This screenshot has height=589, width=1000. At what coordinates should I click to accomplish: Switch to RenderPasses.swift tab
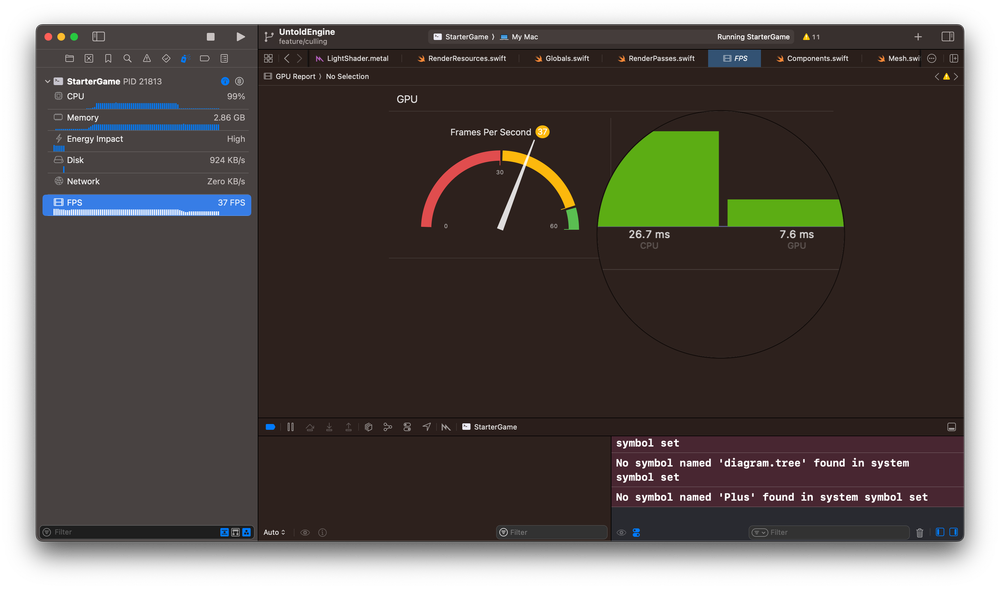click(656, 59)
